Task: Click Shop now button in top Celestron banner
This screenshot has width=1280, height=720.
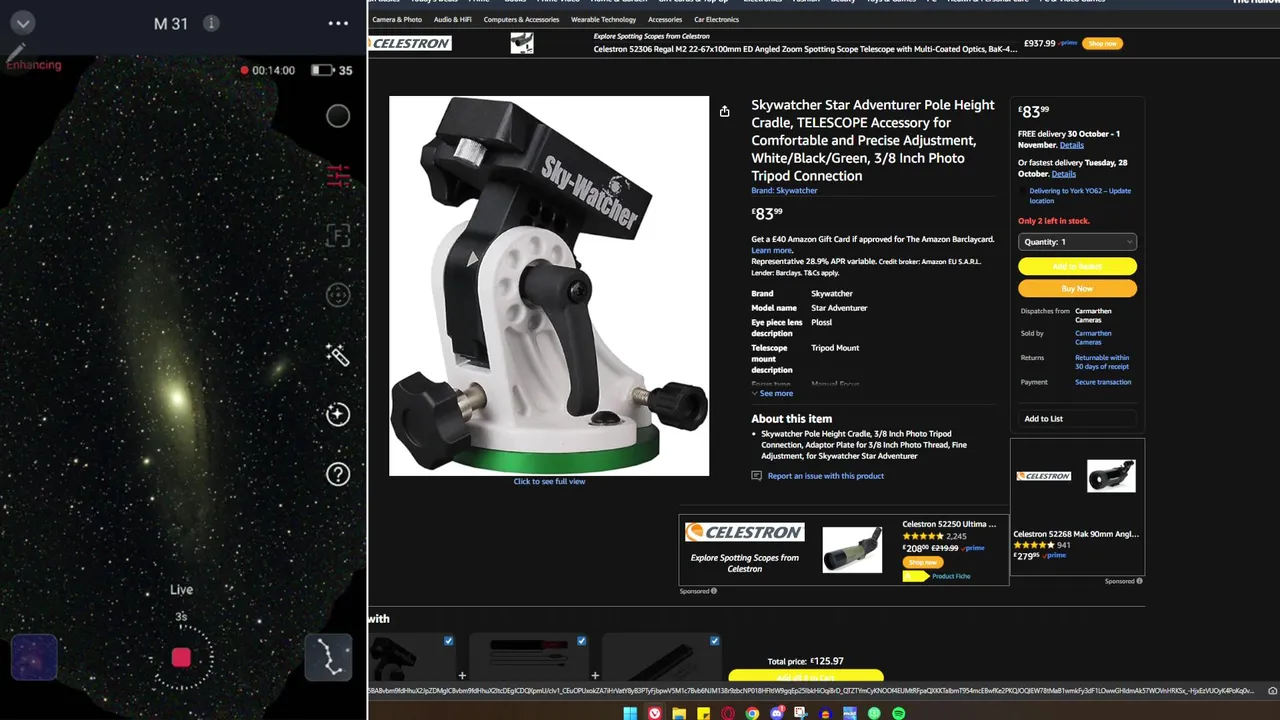Action: pos(1102,44)
